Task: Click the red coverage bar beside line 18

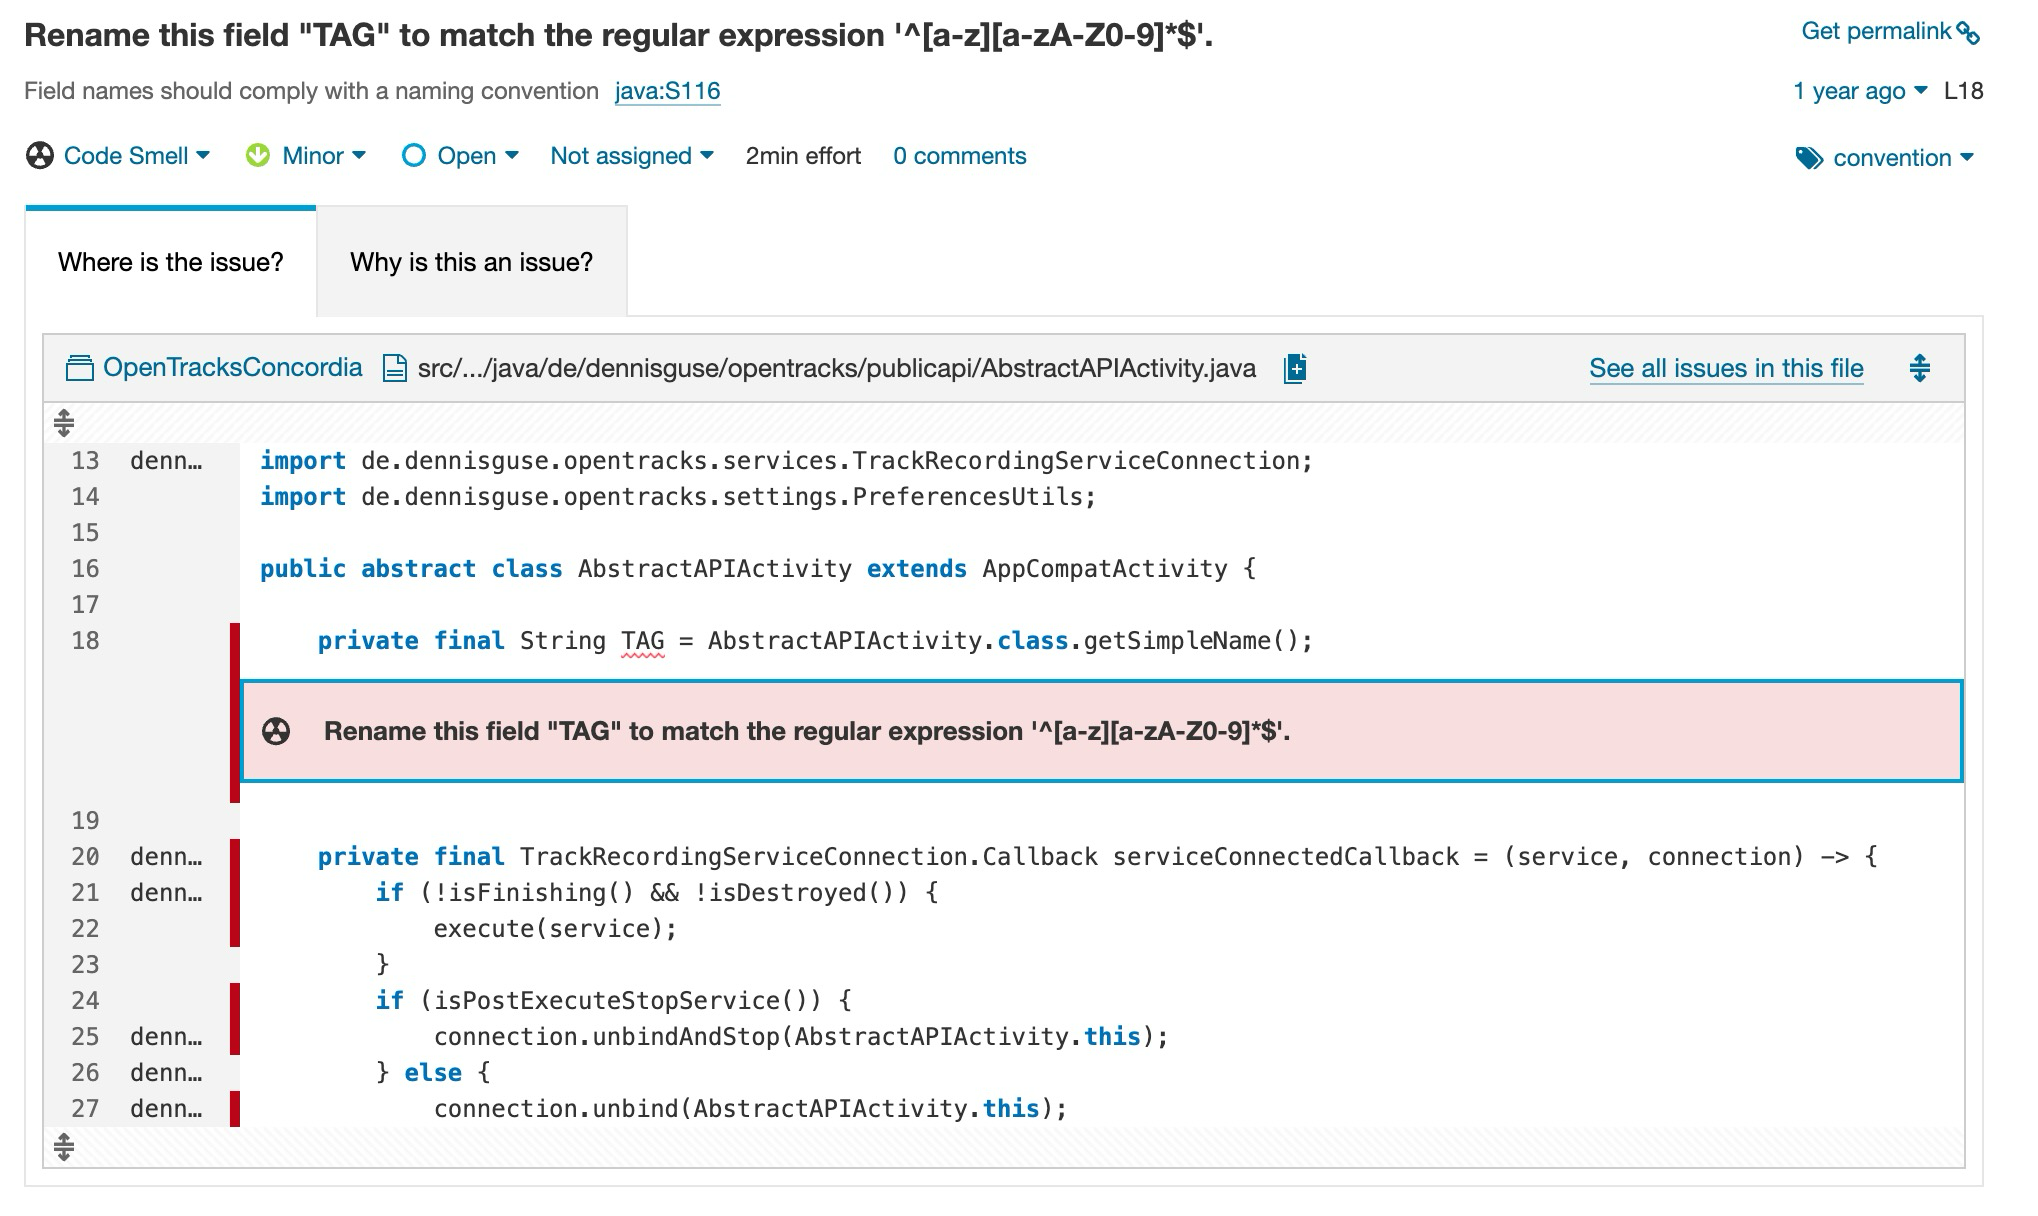Action: [234, 640]
